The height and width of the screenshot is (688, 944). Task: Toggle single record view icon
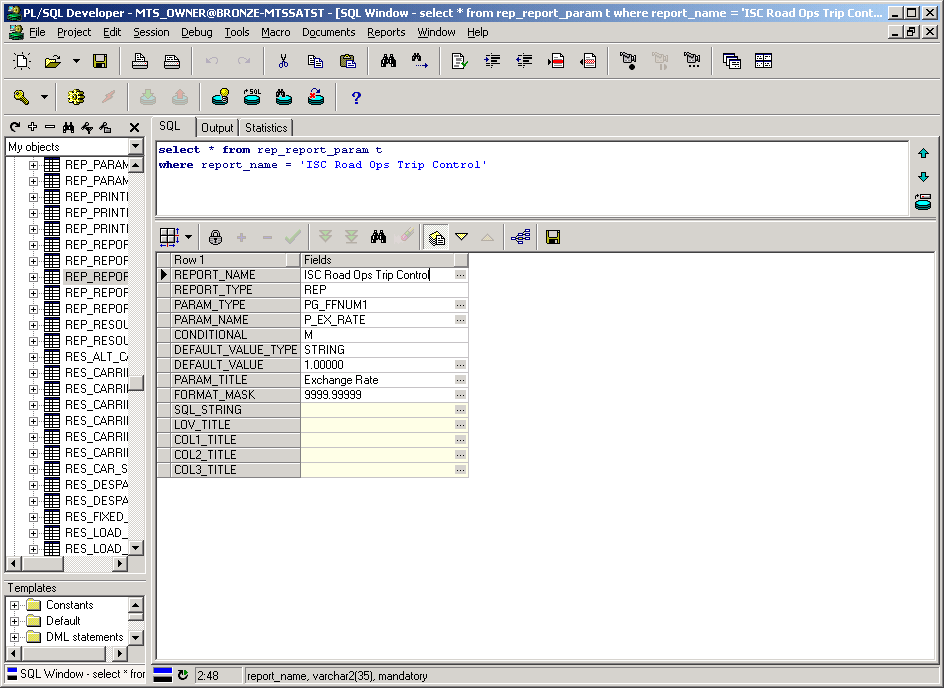coord(436,237)
